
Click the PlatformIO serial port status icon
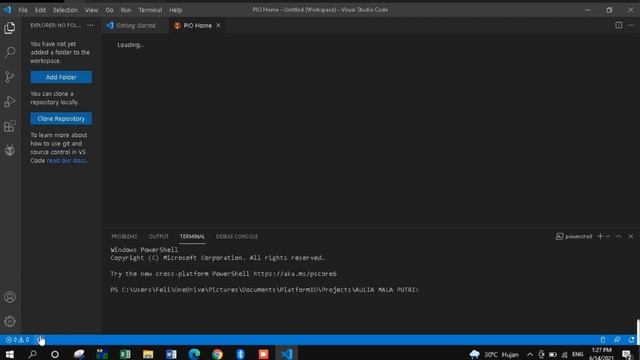click(603, 340)
